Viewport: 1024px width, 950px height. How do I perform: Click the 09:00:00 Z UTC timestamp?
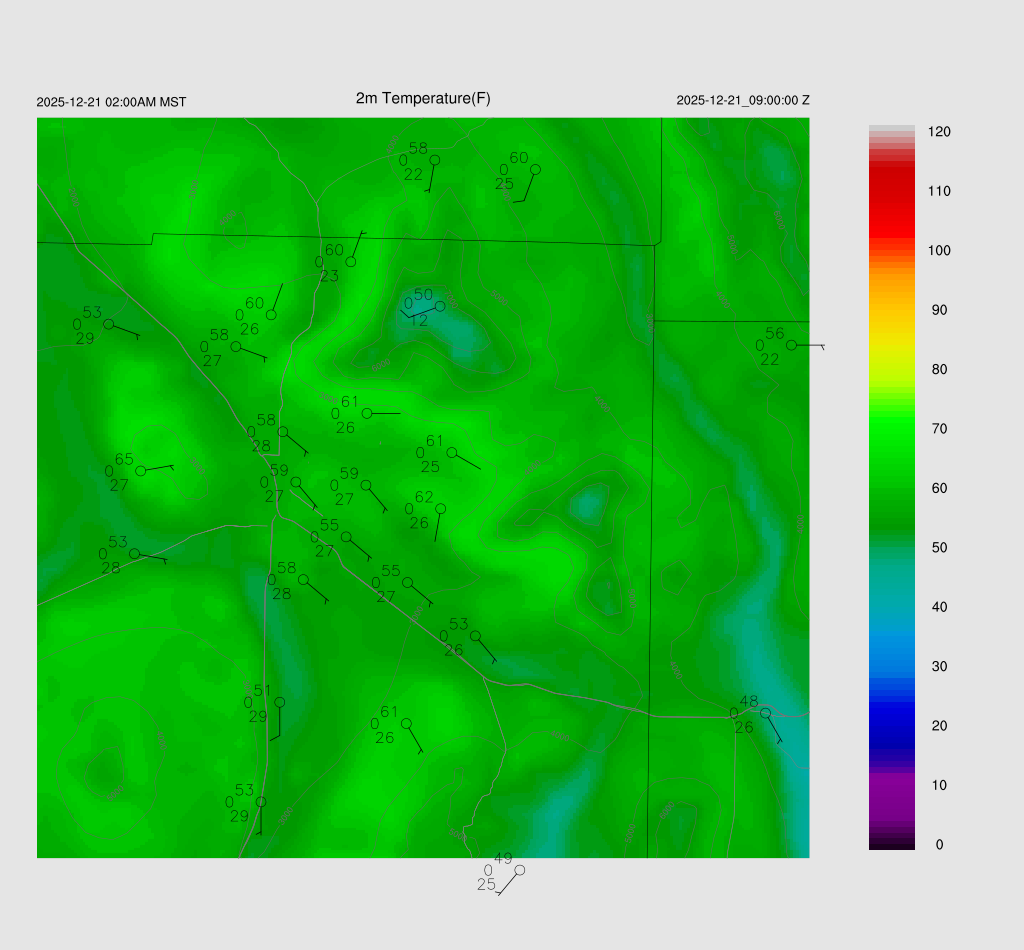pos(743,101)
